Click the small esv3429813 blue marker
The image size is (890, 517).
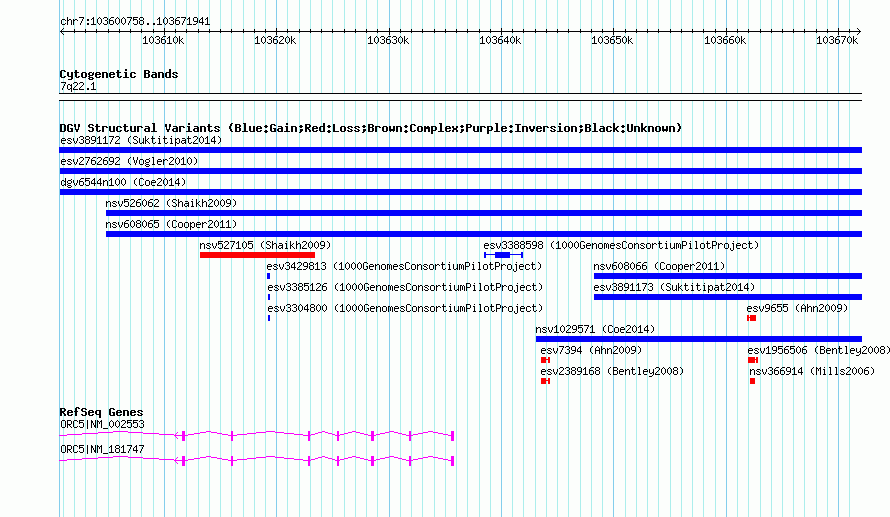[x=268, y=276]
